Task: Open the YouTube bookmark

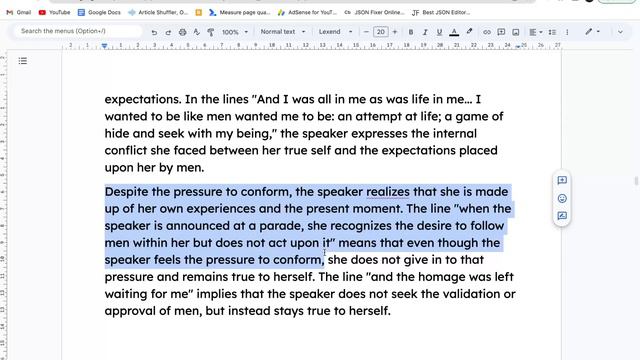Action: [x=54, y=12]
